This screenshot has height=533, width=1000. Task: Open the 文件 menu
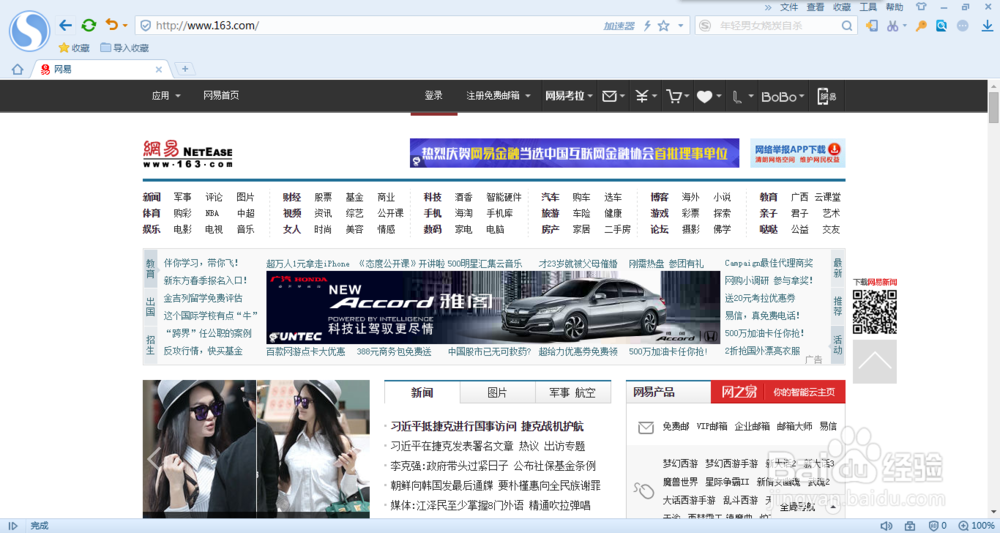[789, 7]
